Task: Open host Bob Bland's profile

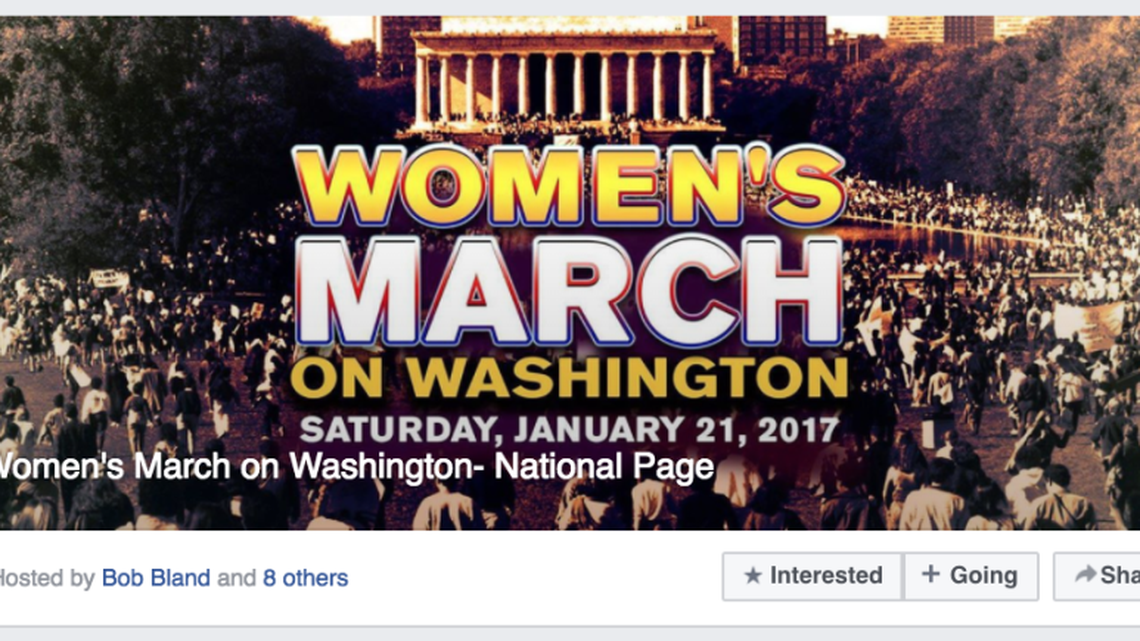Action: click(x=156, y=578)
